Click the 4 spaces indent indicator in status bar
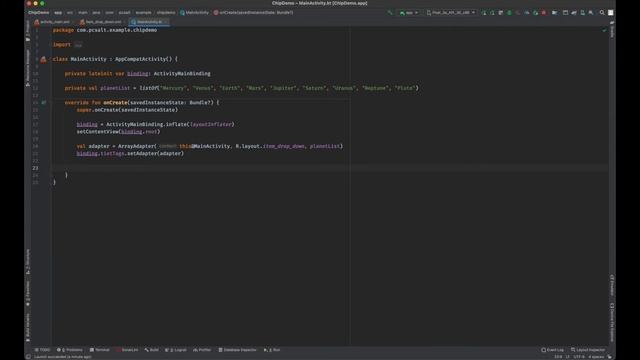 click(596, 357)
